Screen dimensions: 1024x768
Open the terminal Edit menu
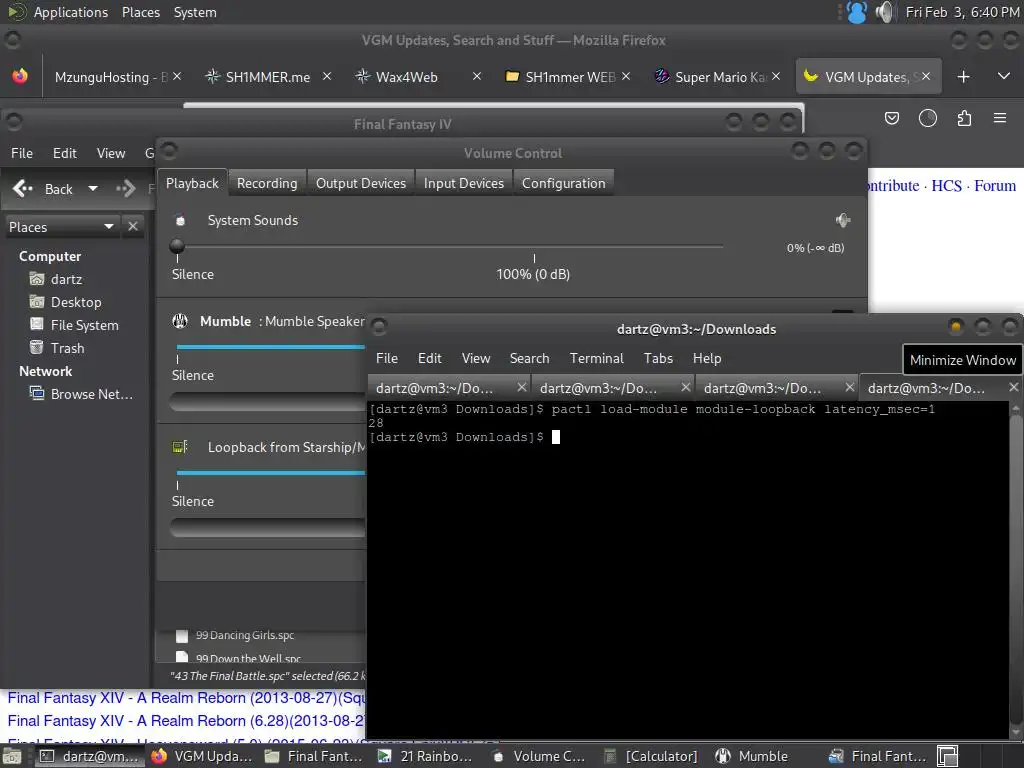pos(430,359)
